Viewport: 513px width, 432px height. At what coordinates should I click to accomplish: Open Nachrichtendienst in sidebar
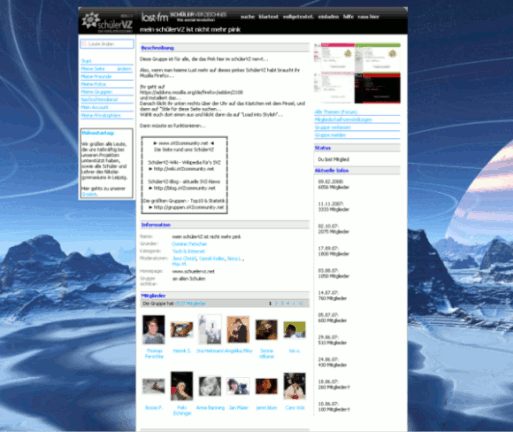99,99
